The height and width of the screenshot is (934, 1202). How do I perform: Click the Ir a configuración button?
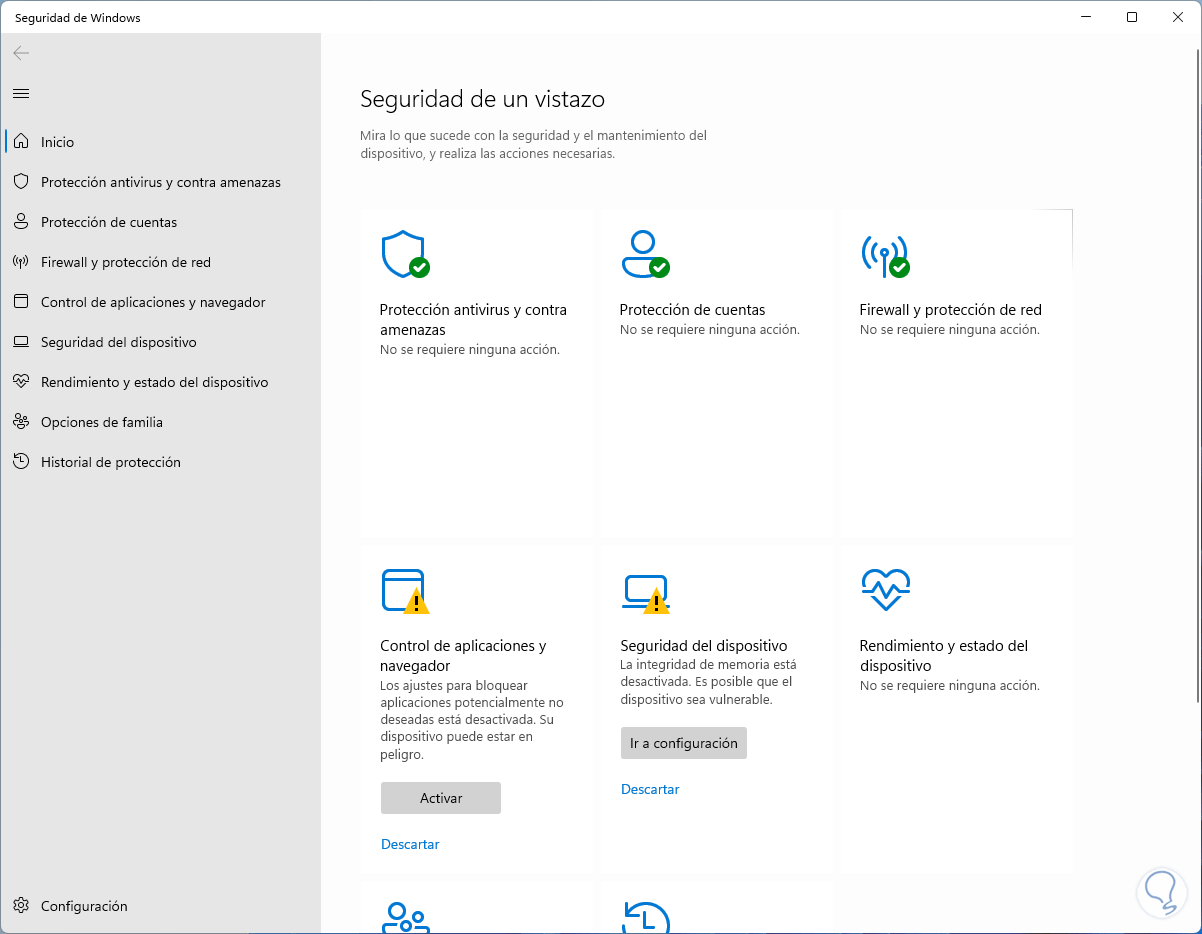click(x=684, y=743)
